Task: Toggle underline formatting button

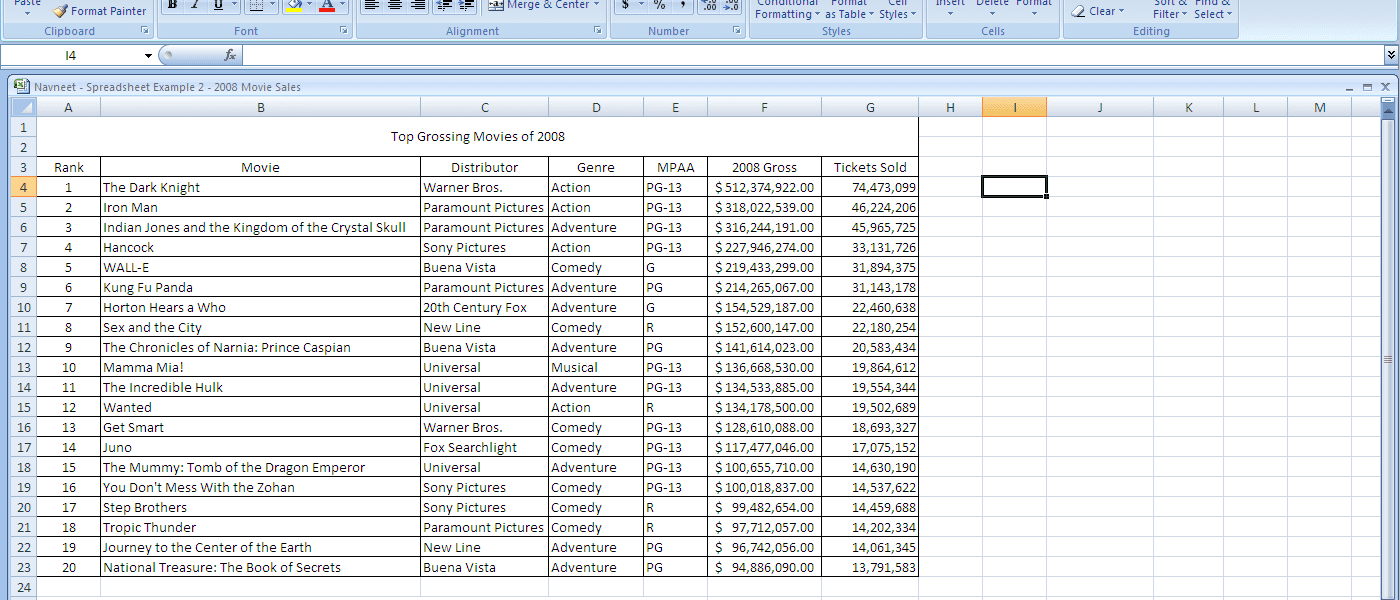Action: (218, 5)
